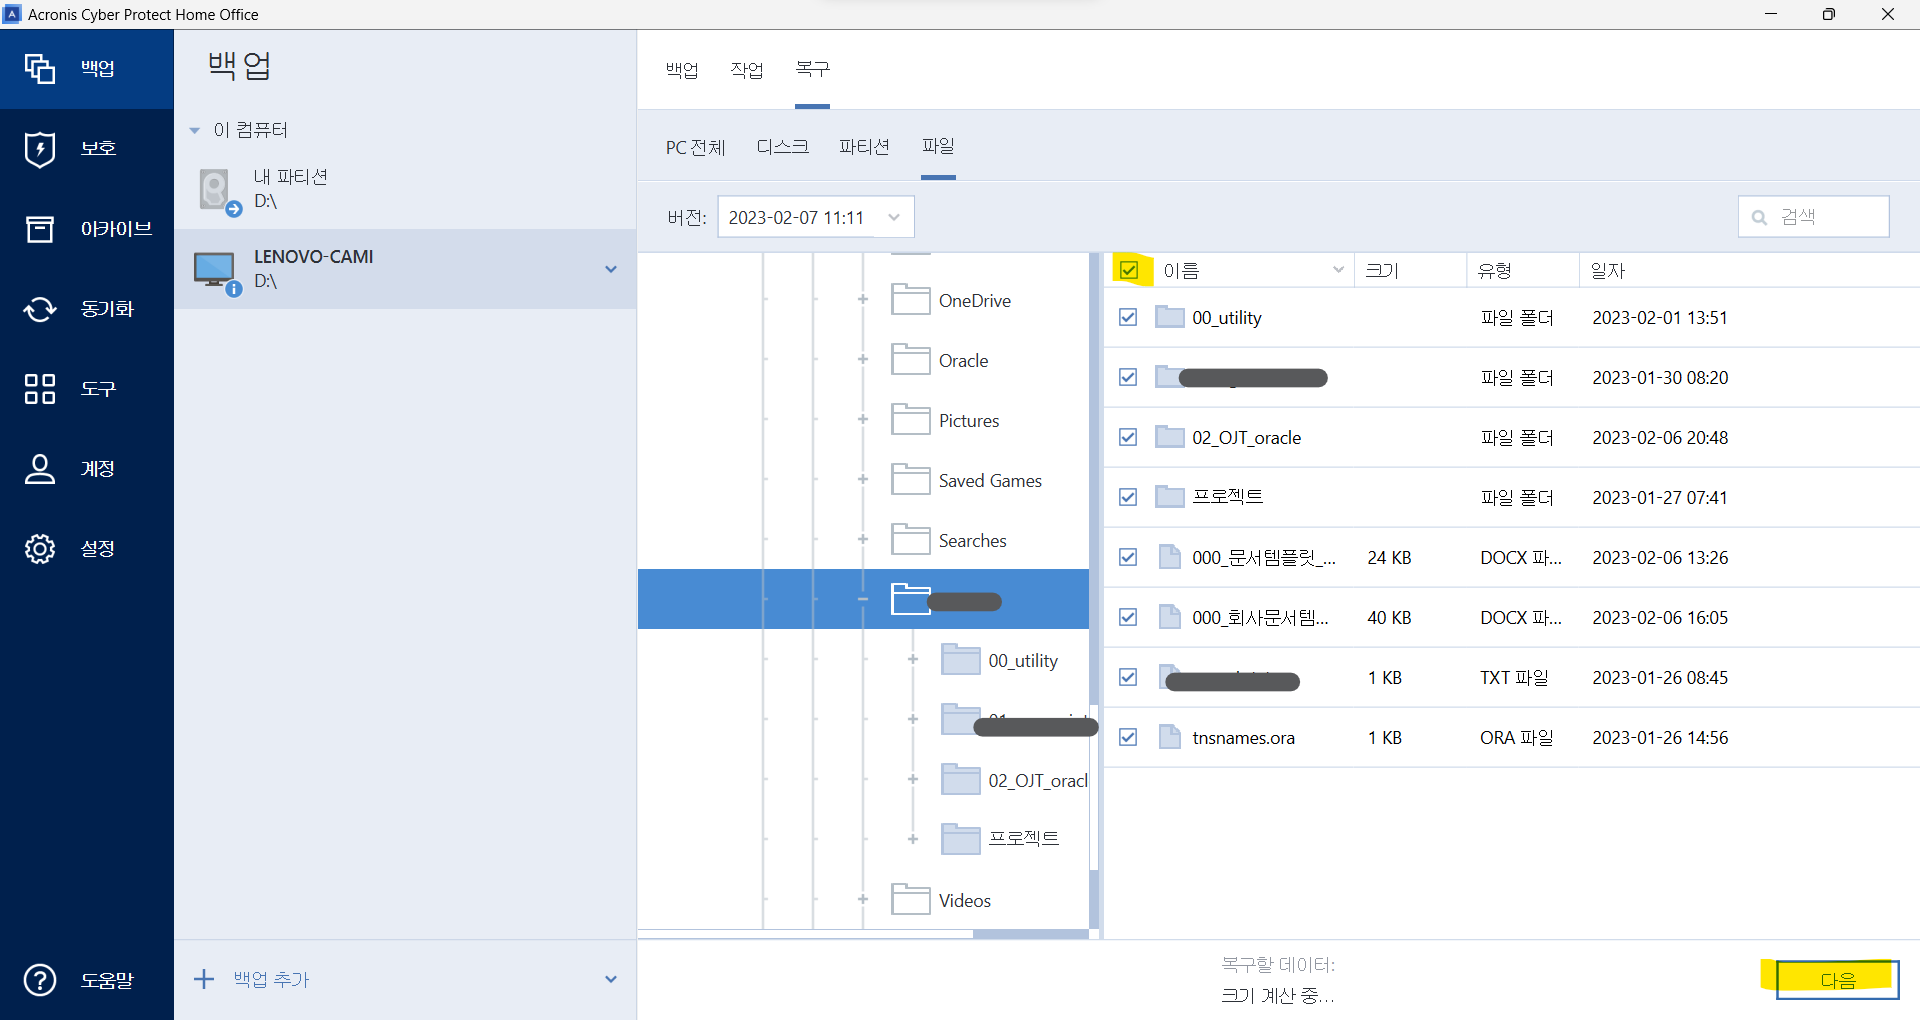This screenshot has width=1920, height=1020.
Task: Click the Pictures folder icon in the tree
Action: (910, 419)
